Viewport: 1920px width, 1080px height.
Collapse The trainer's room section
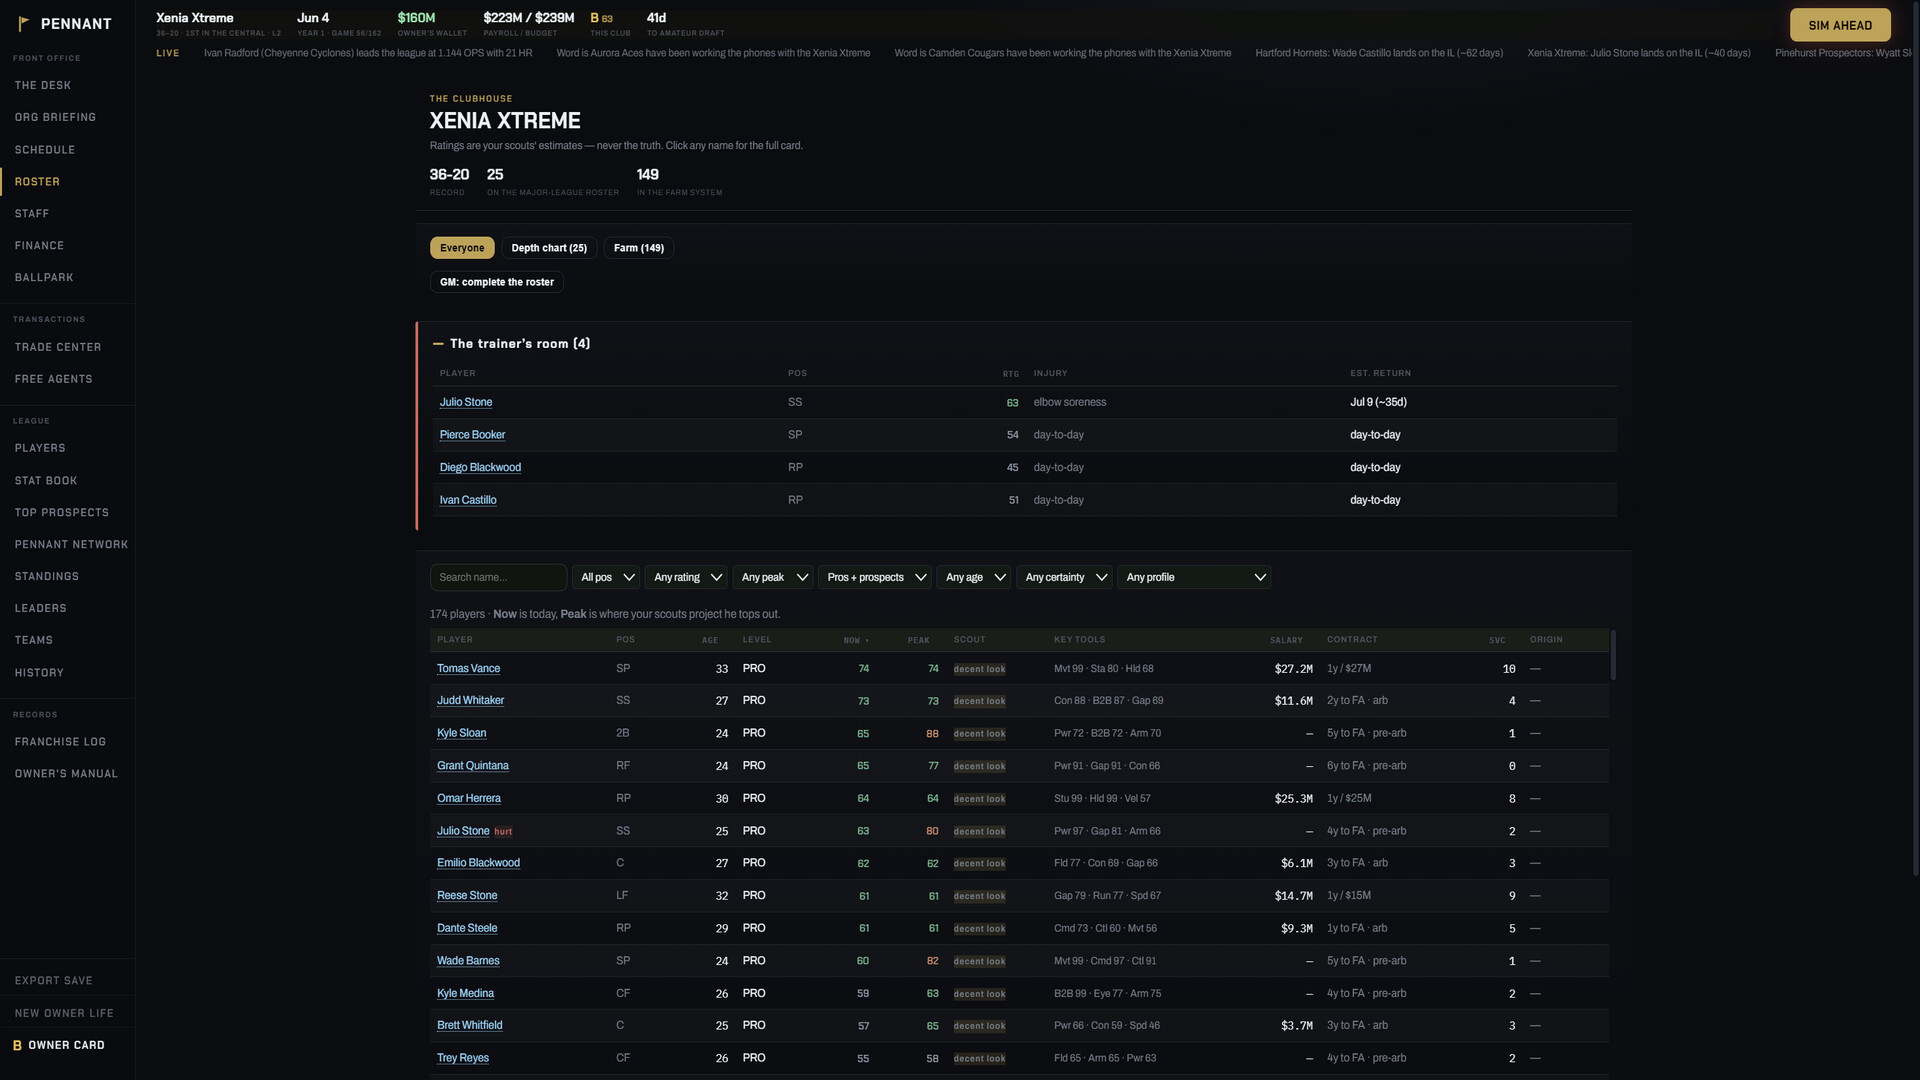pyautogui.click(x=438, y=343)
